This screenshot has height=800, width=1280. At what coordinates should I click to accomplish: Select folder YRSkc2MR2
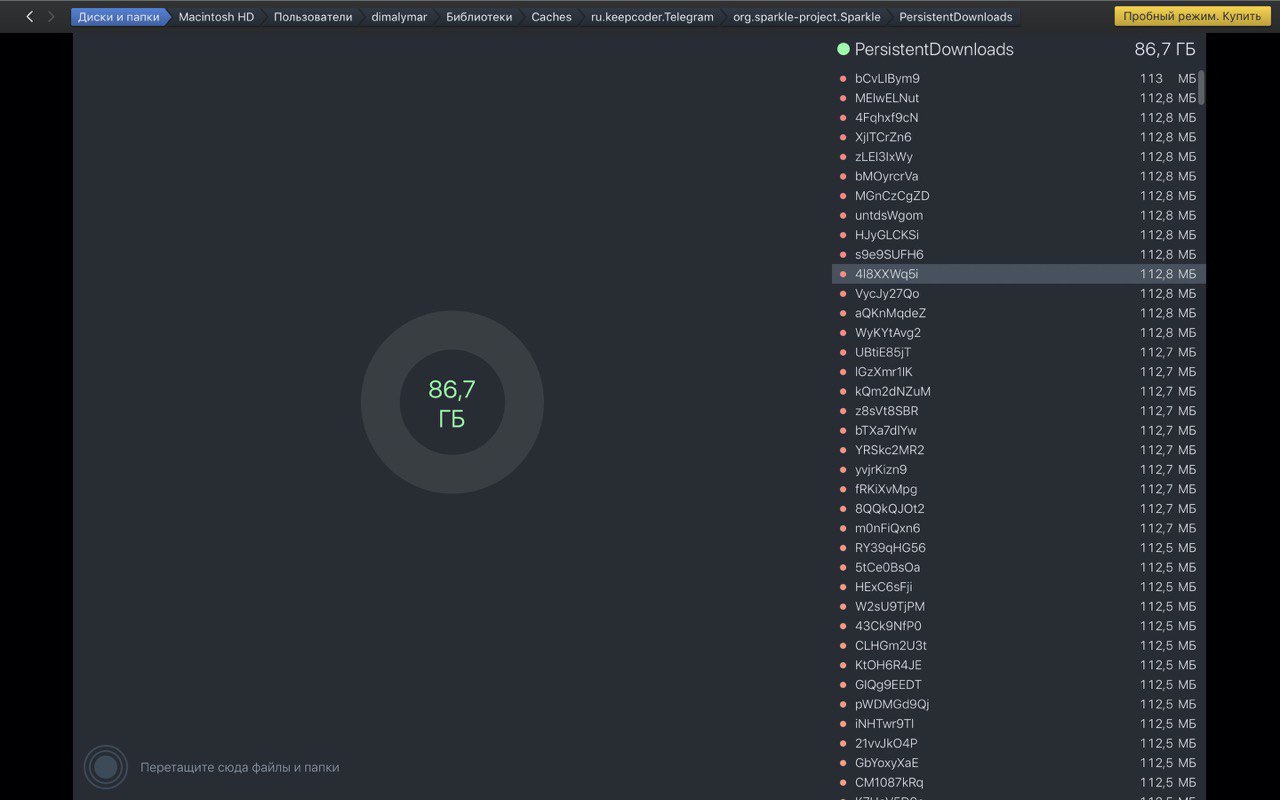[1019, 450]
